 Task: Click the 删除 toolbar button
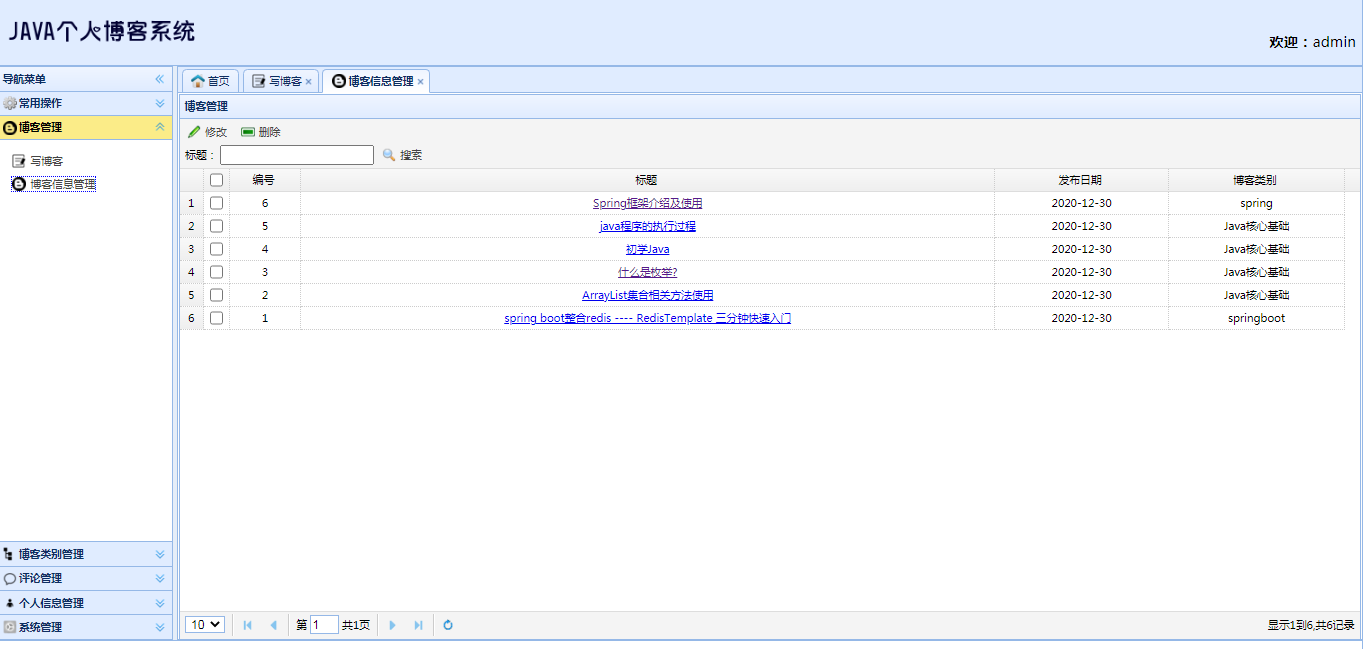261,132
